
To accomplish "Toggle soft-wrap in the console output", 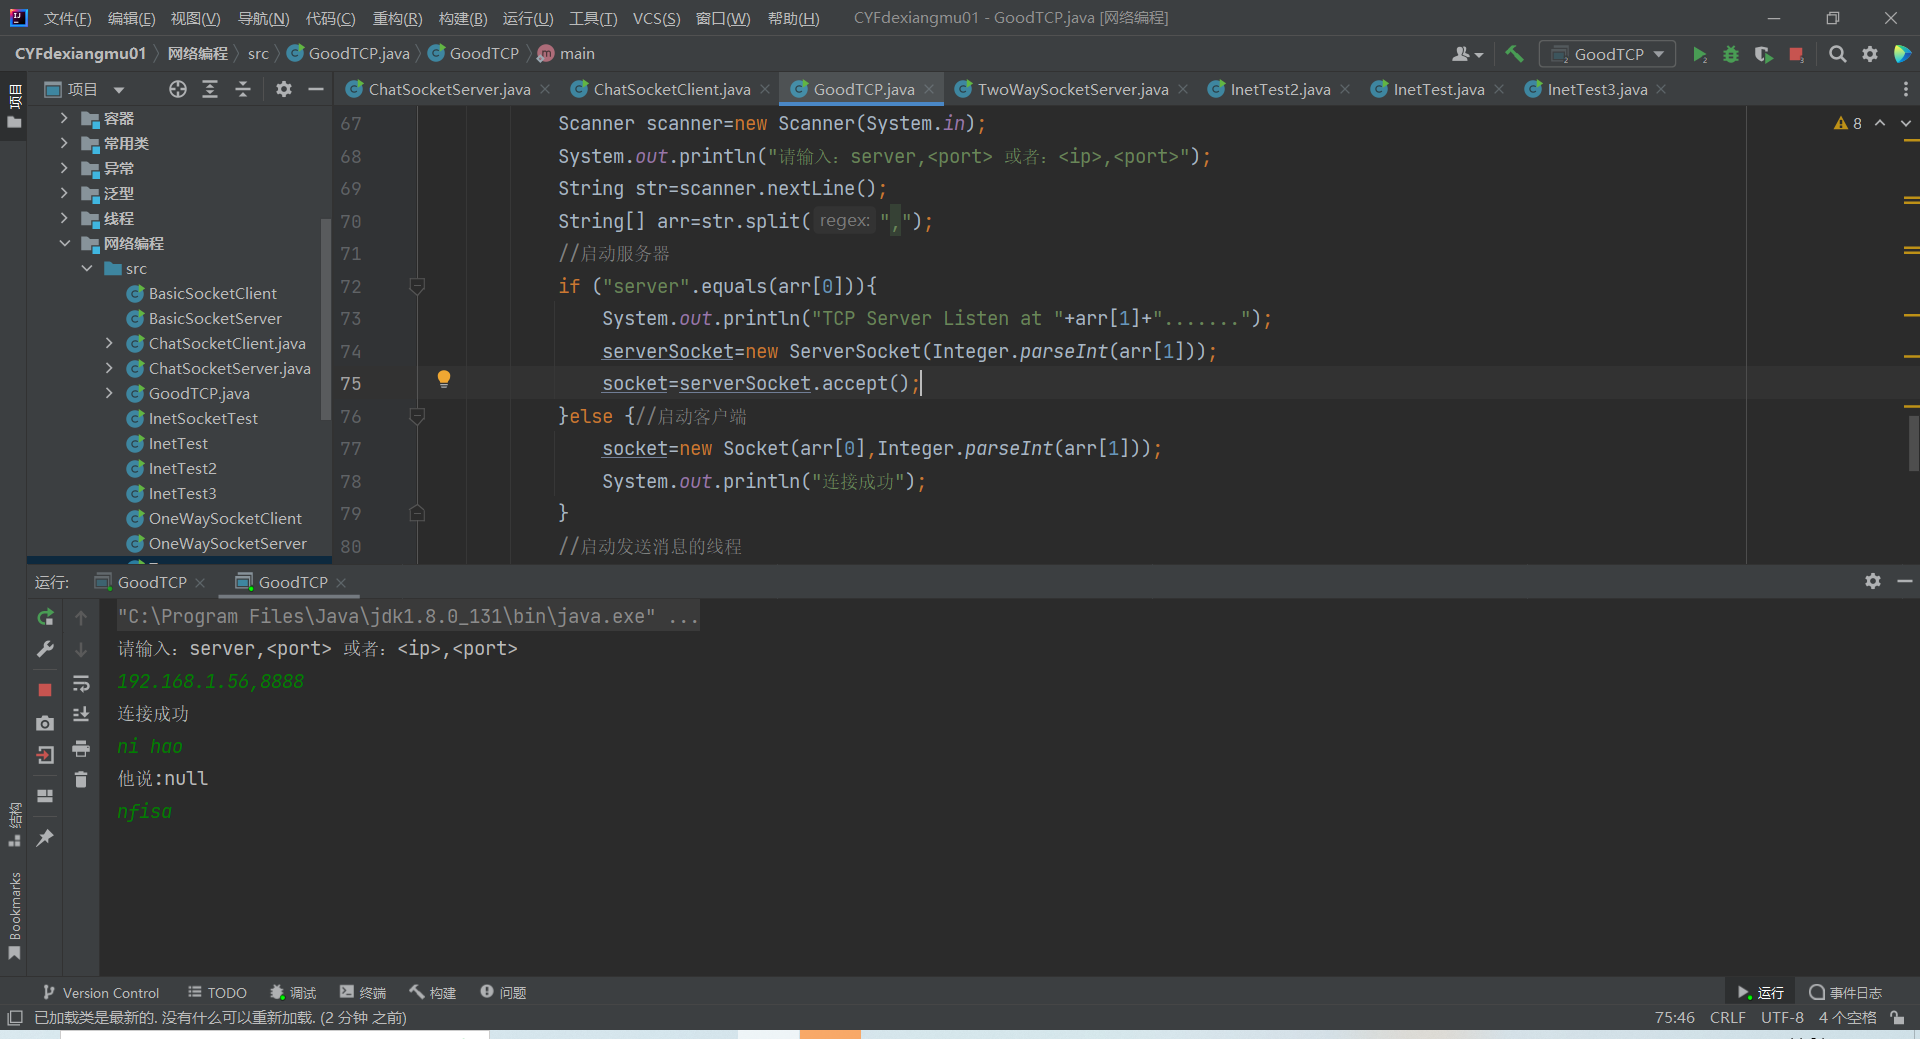I will [x=81, y=684].
